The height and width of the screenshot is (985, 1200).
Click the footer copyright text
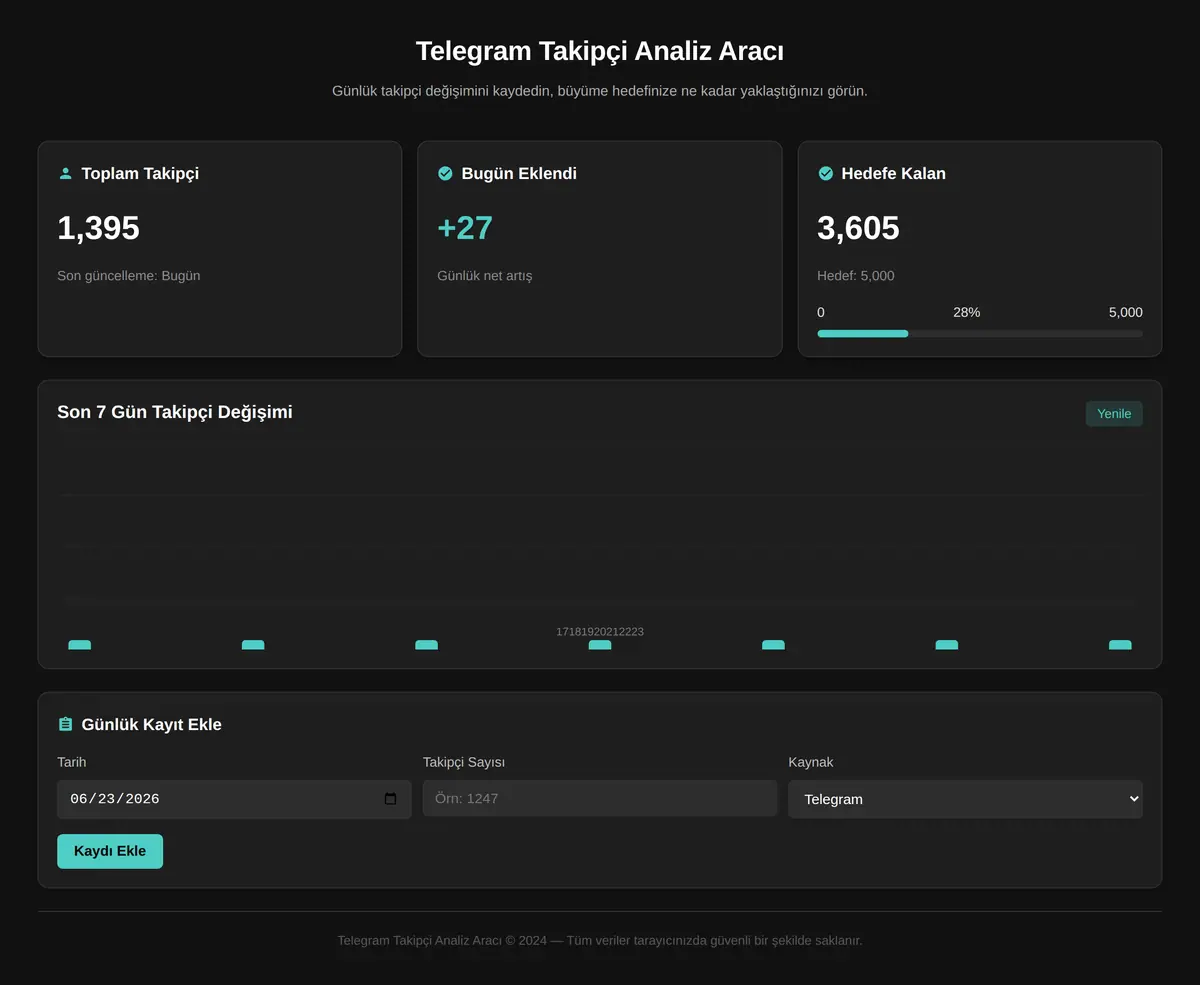pyautogui.click(x=600, y=941)
